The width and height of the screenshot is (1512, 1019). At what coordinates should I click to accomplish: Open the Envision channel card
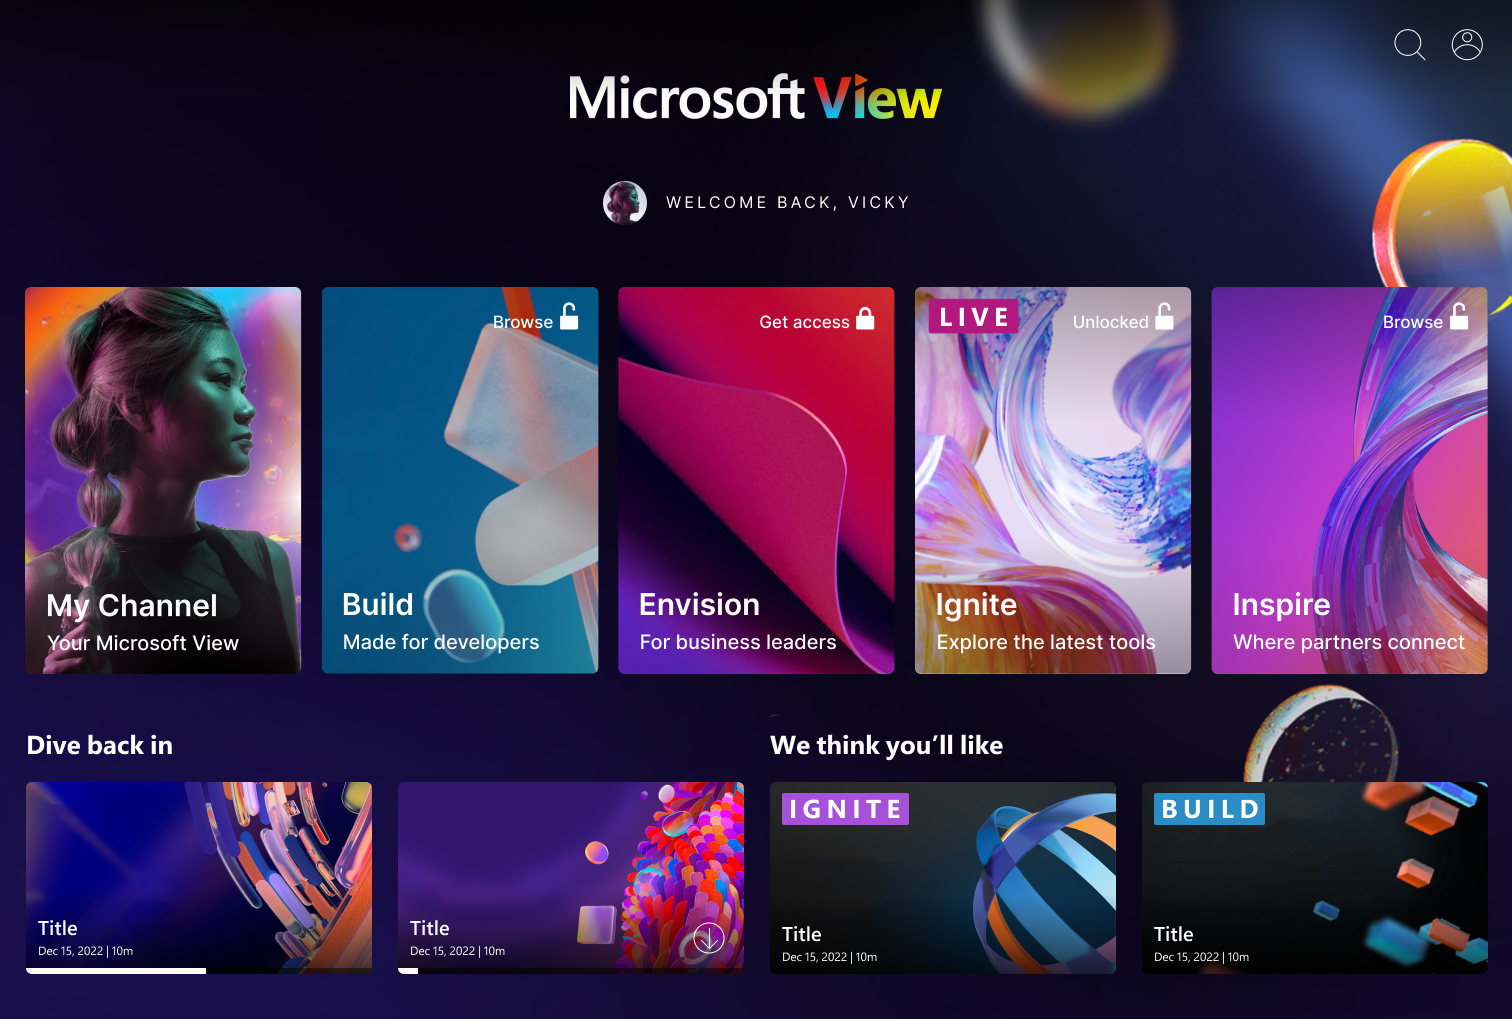coord(756,480)
